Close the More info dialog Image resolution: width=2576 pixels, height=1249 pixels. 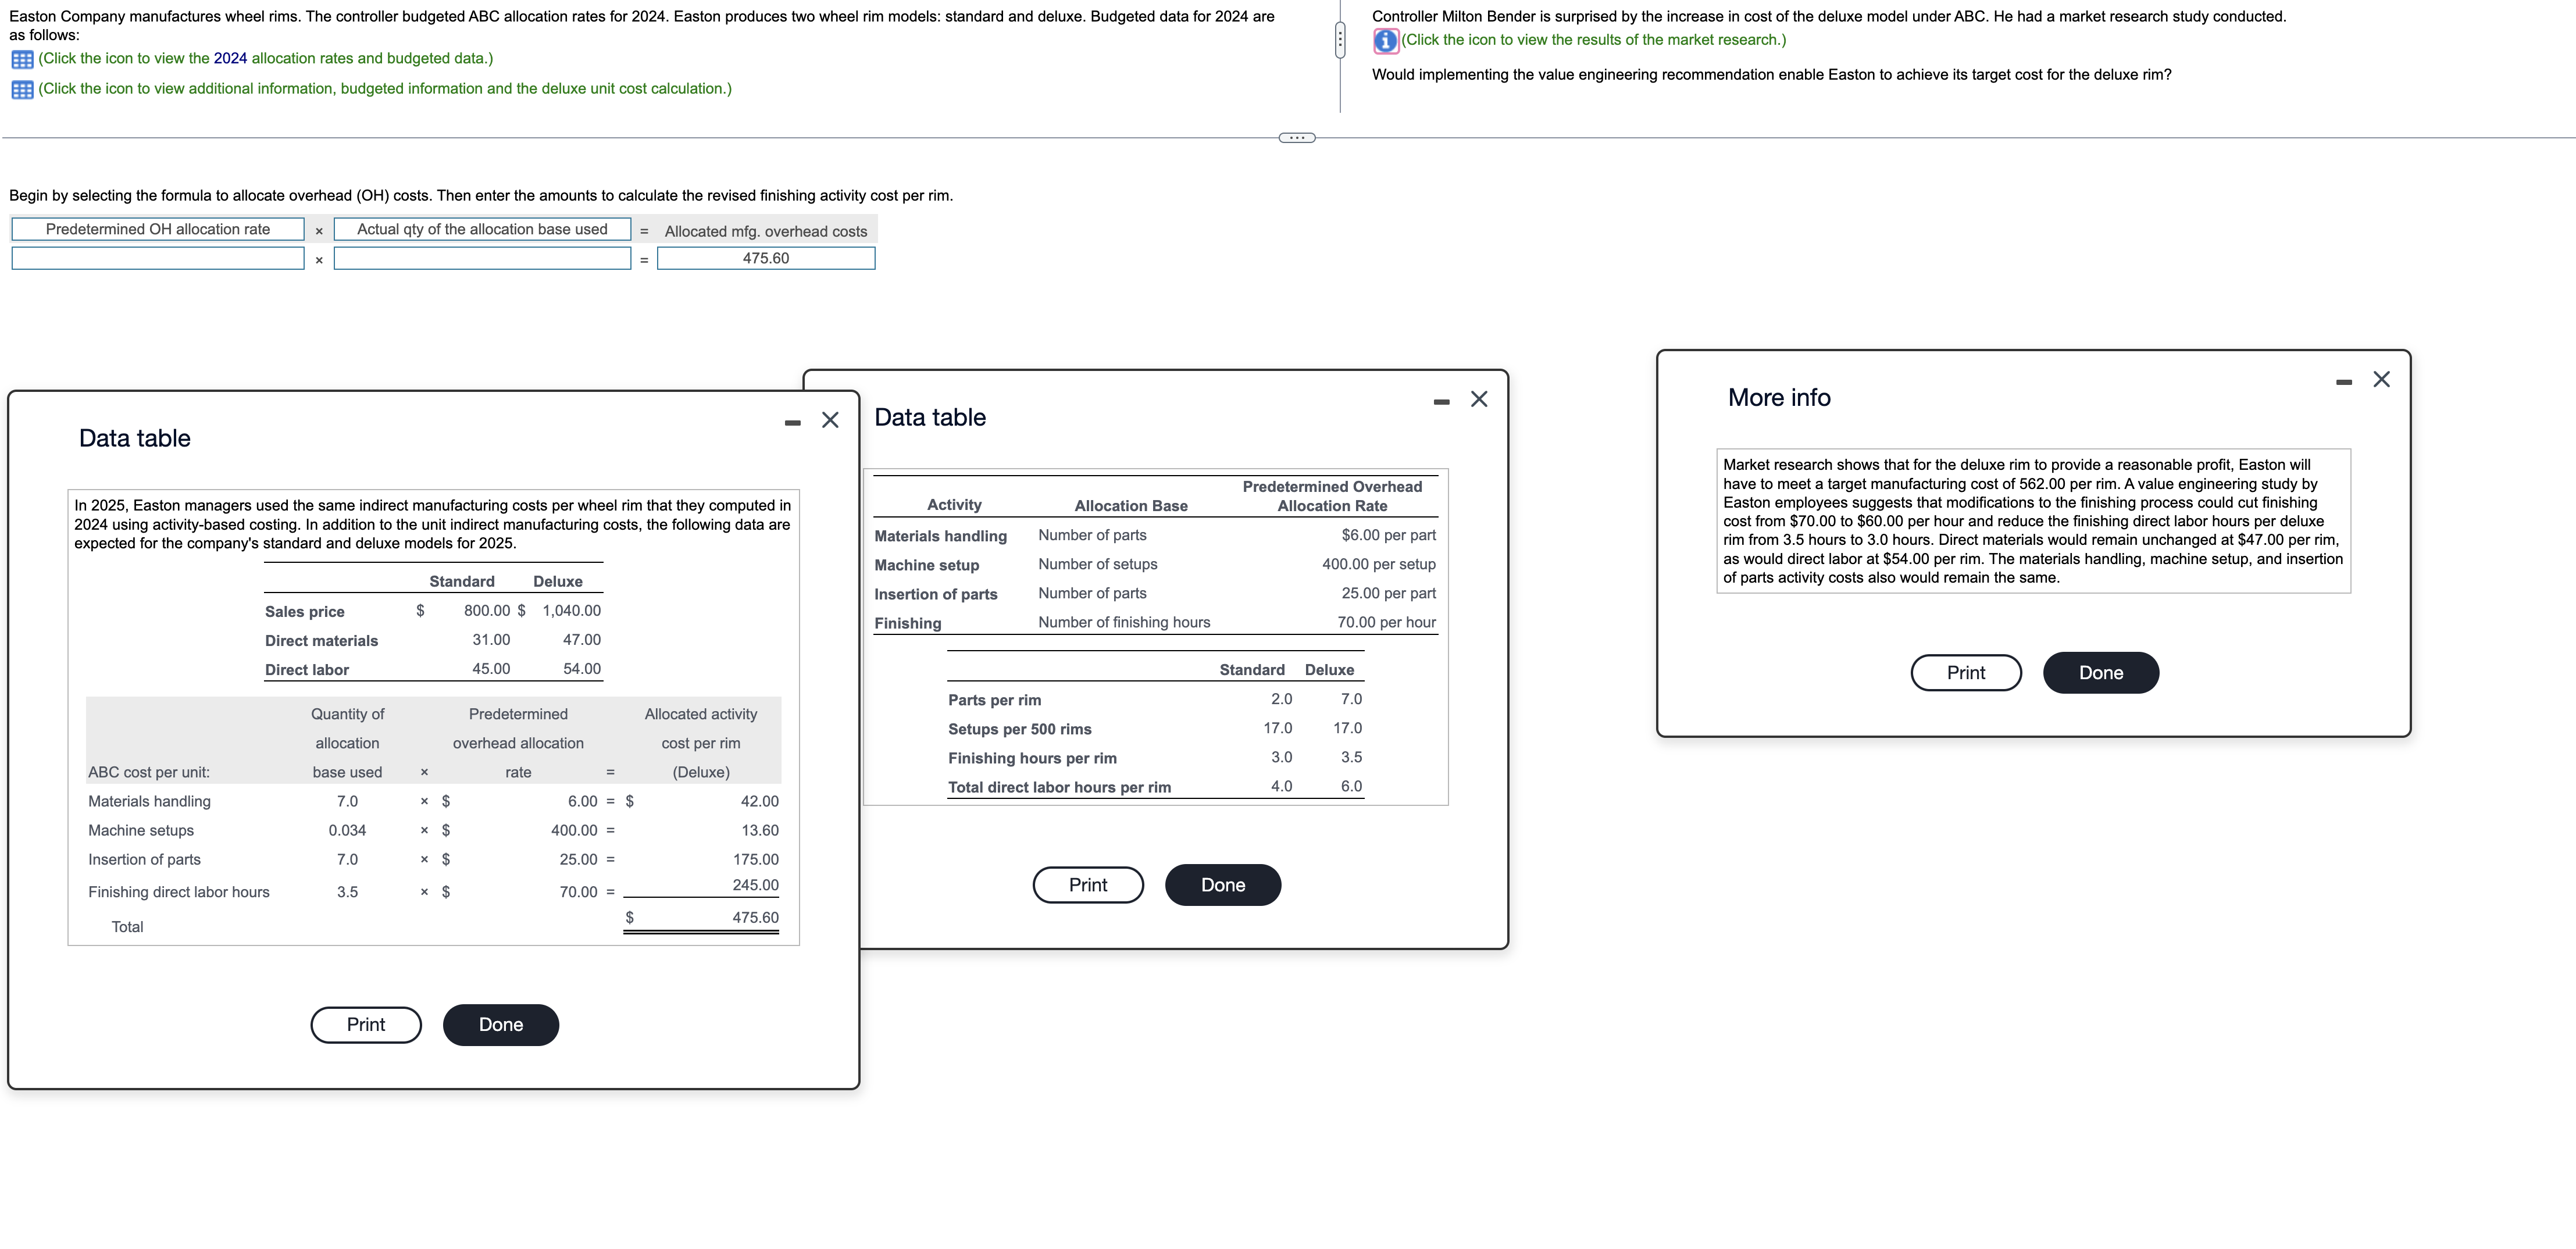coord(2381,379)
